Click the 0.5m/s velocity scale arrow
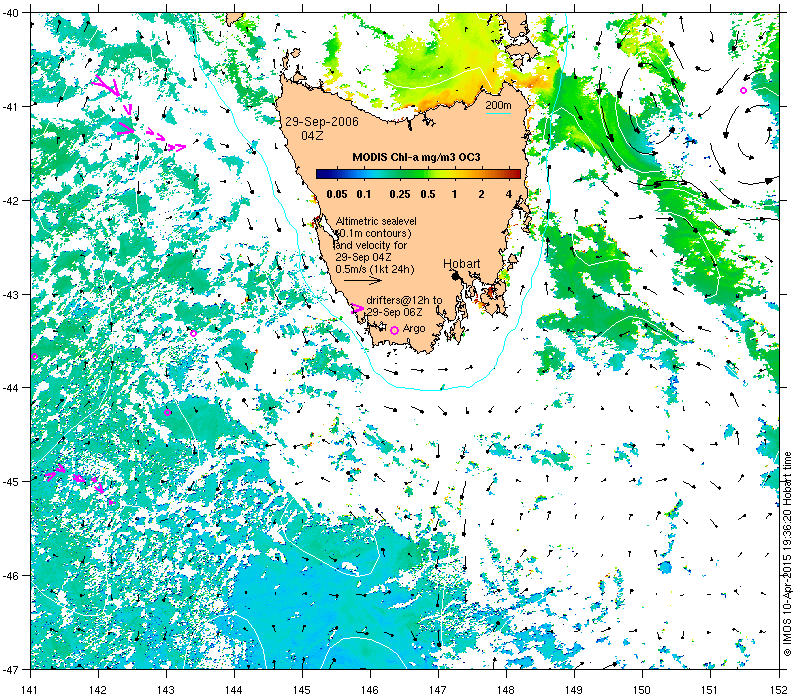The image size is (800, 700). pos(363,280)
